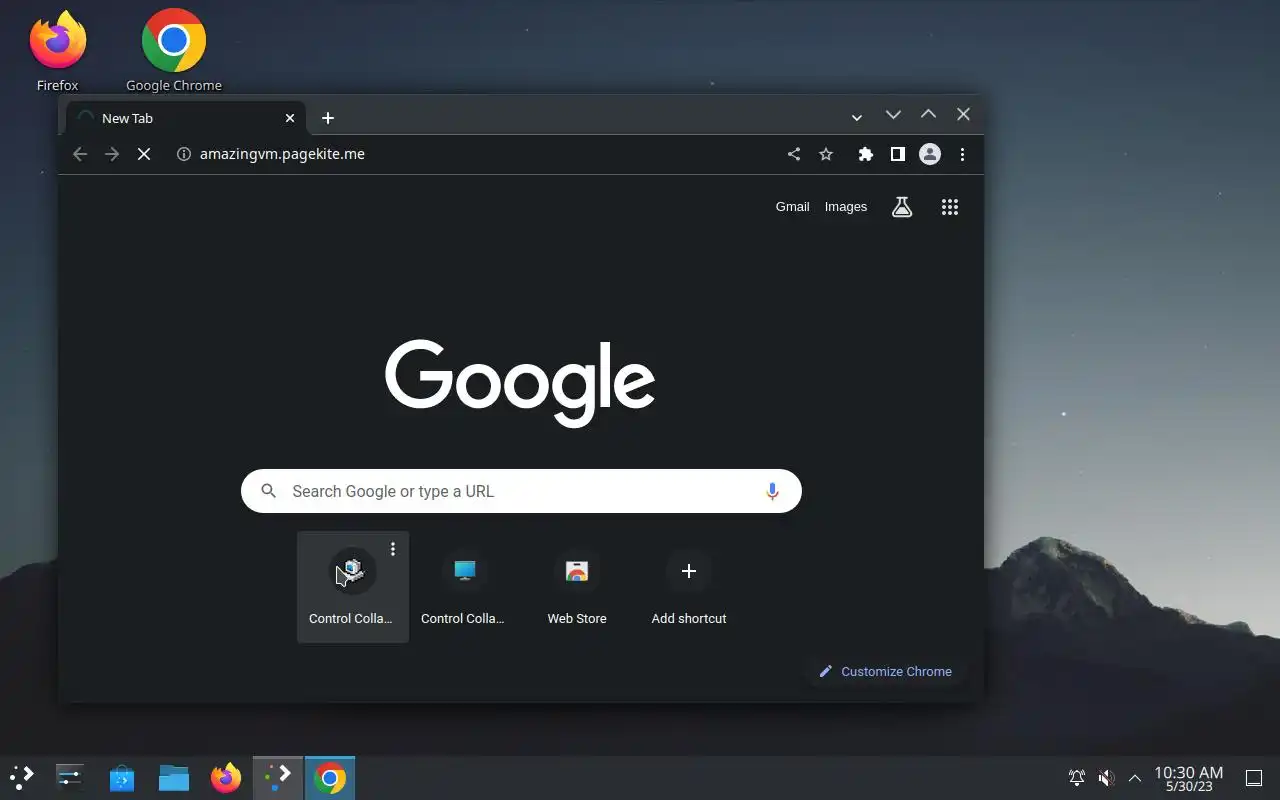Close the New Tab tab
This screenshot has height=800, width=1280.
click(x=290, y=118)
